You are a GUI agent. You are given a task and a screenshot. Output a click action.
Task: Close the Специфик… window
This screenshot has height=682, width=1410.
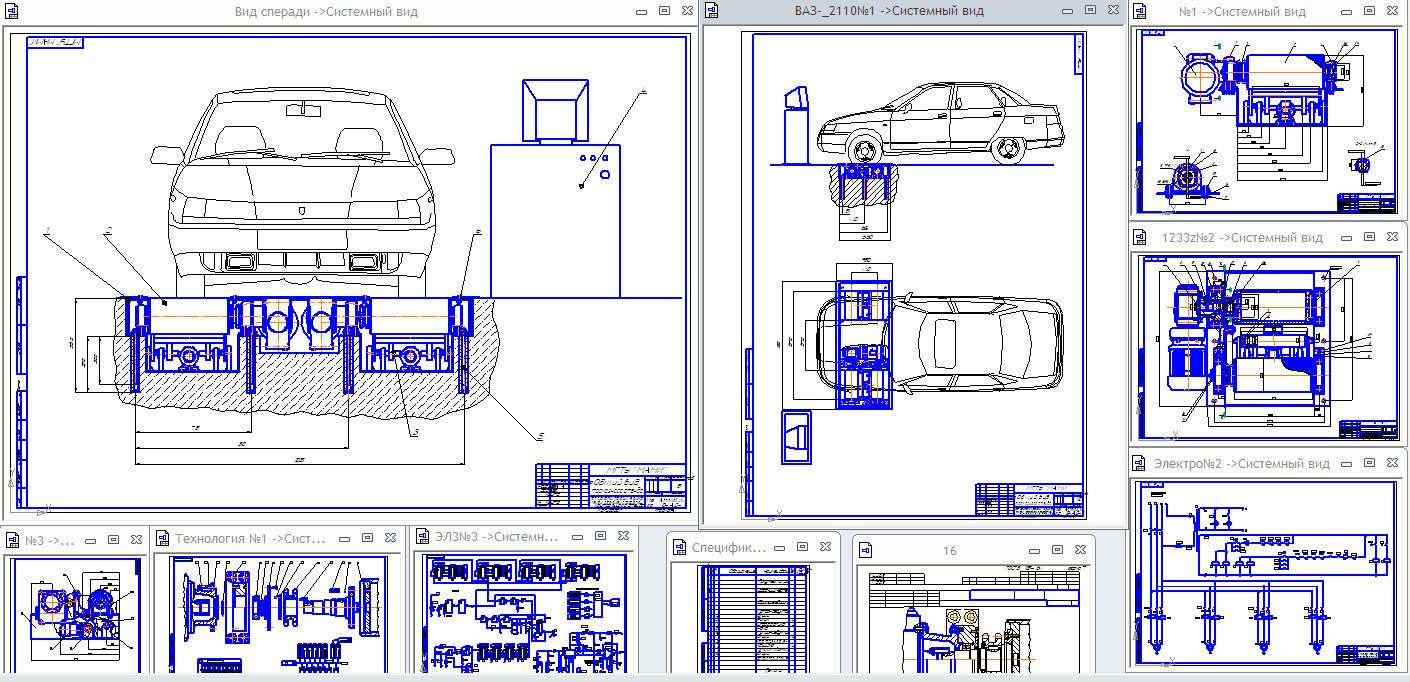[826, 547]
